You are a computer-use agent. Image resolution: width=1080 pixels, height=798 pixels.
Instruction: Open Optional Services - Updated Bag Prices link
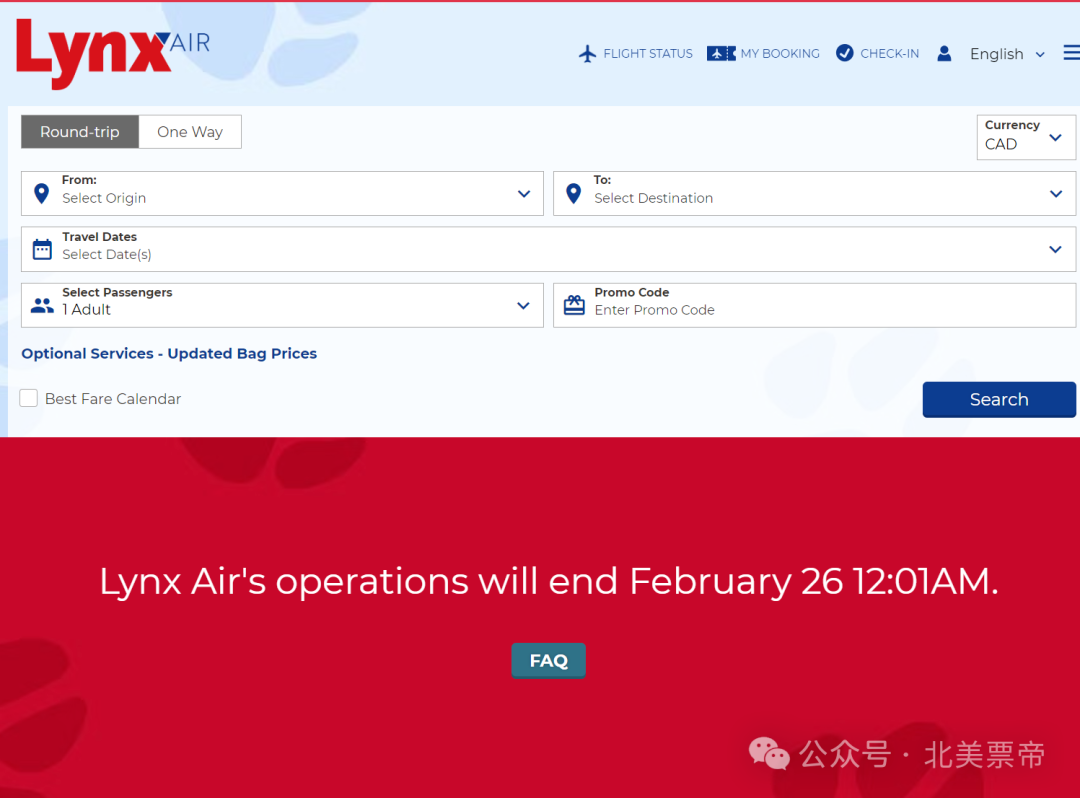(169, 353)
